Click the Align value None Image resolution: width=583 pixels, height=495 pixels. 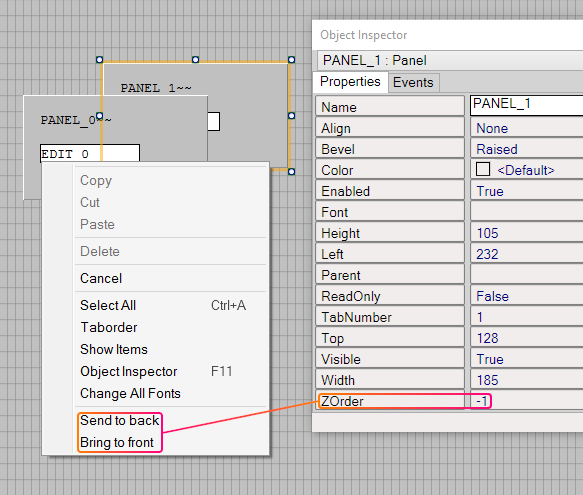526,128
